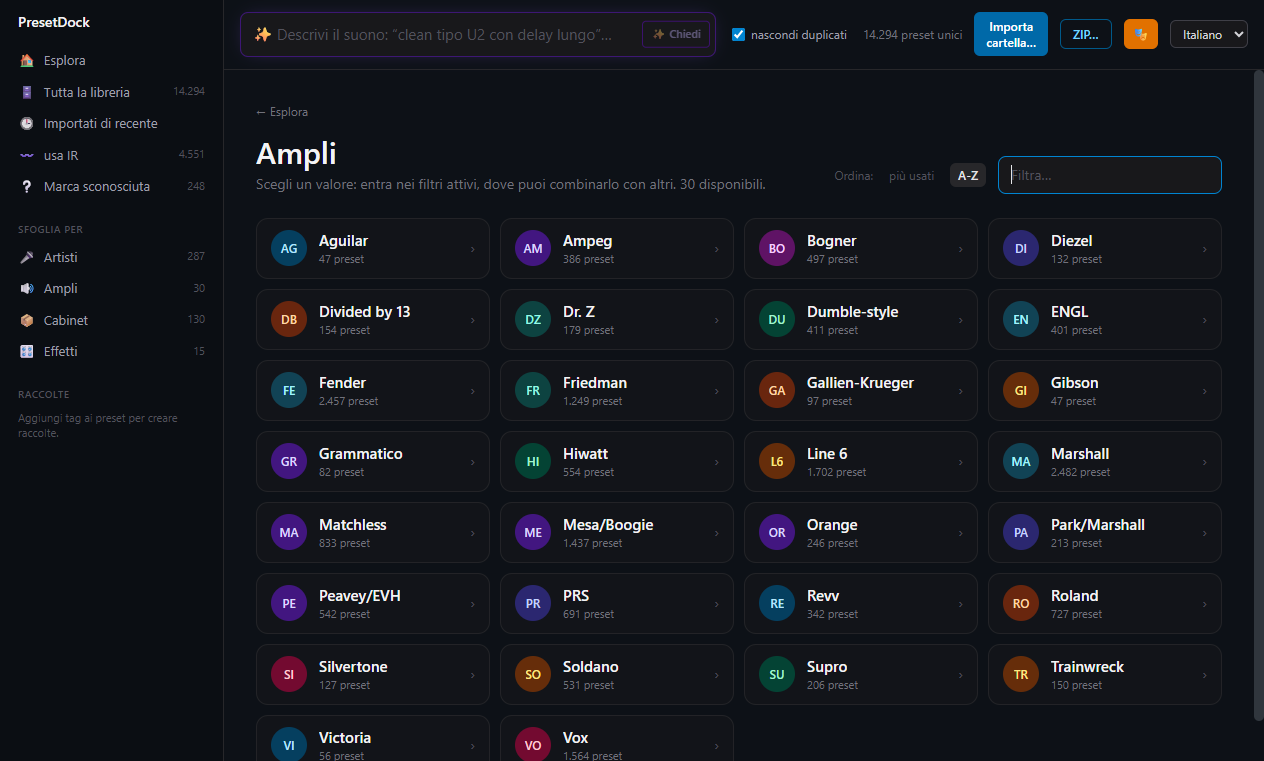Click the OR avatar for Orange
This screenshot has width=1264, height=761.
click(x=777, y=533)
